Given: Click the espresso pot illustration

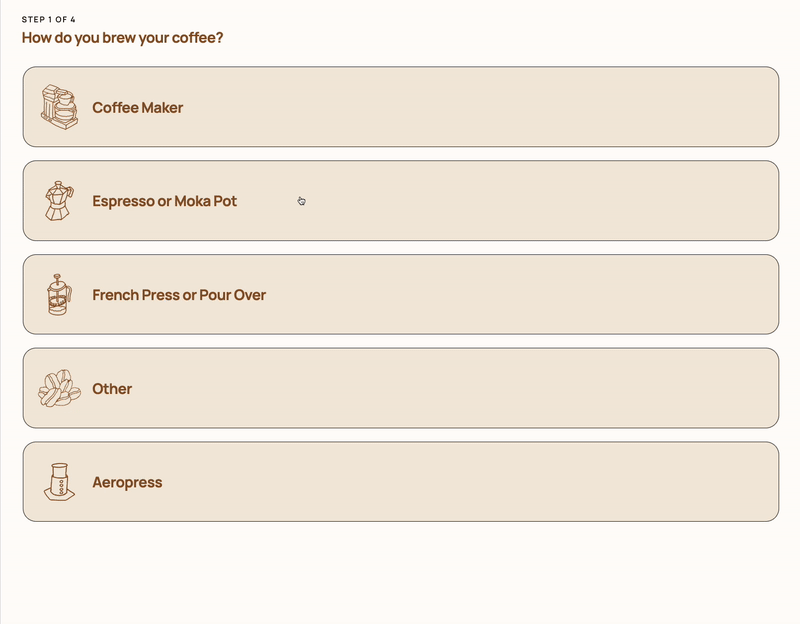Looking at the screenshot, I should [60, 200].
